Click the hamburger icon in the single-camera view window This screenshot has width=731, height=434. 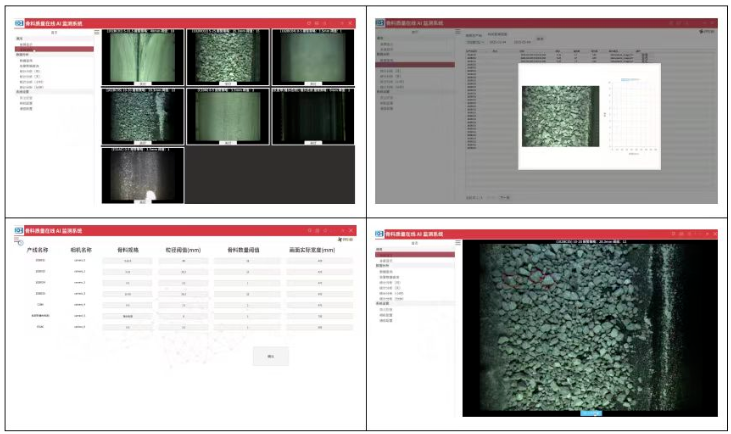[x=457, y=243]
